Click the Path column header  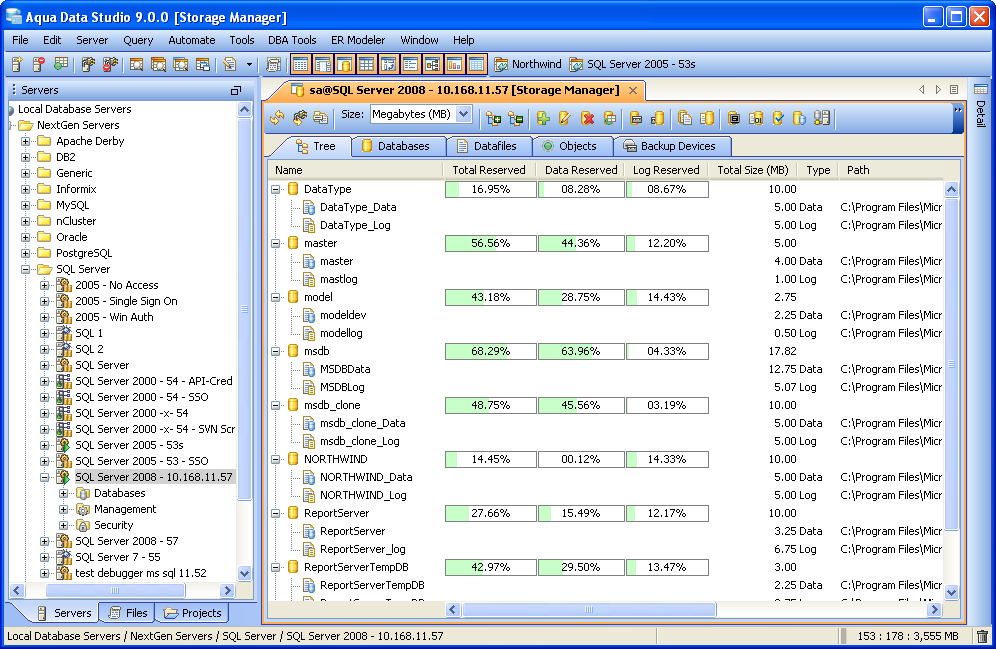pyautogui.click(x=858, y=170)
